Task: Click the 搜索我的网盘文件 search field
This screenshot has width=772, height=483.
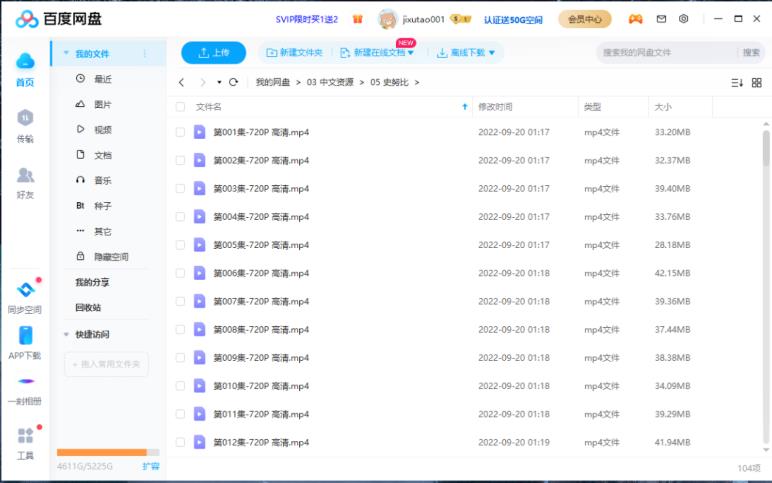Action: pyautogui.click(x=667, y=53)
